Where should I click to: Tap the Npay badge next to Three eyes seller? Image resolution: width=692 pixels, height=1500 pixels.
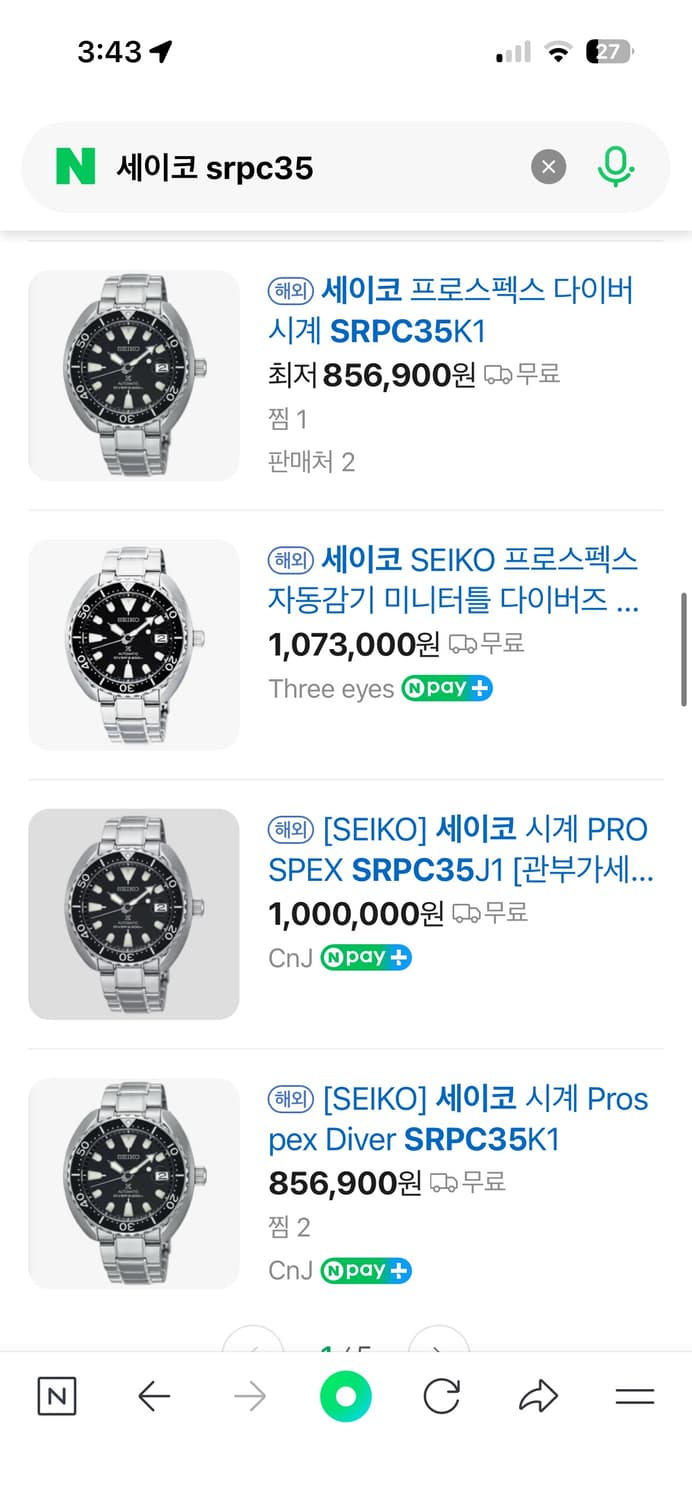pyautogui.click(x=446, y=688)
